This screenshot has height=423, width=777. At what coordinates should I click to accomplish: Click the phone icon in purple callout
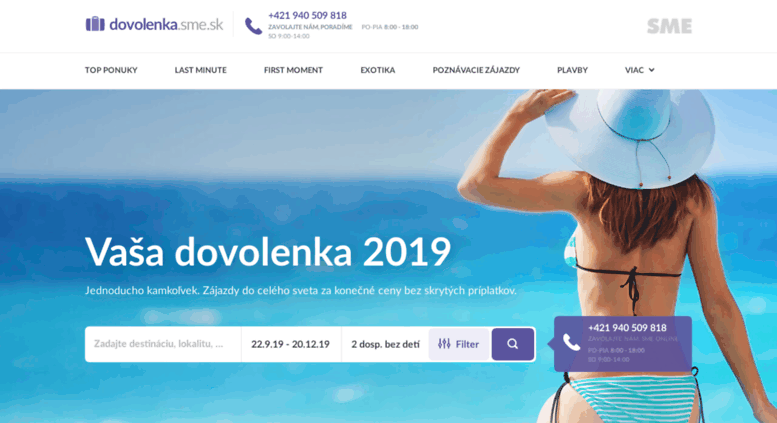click(571, 342)
